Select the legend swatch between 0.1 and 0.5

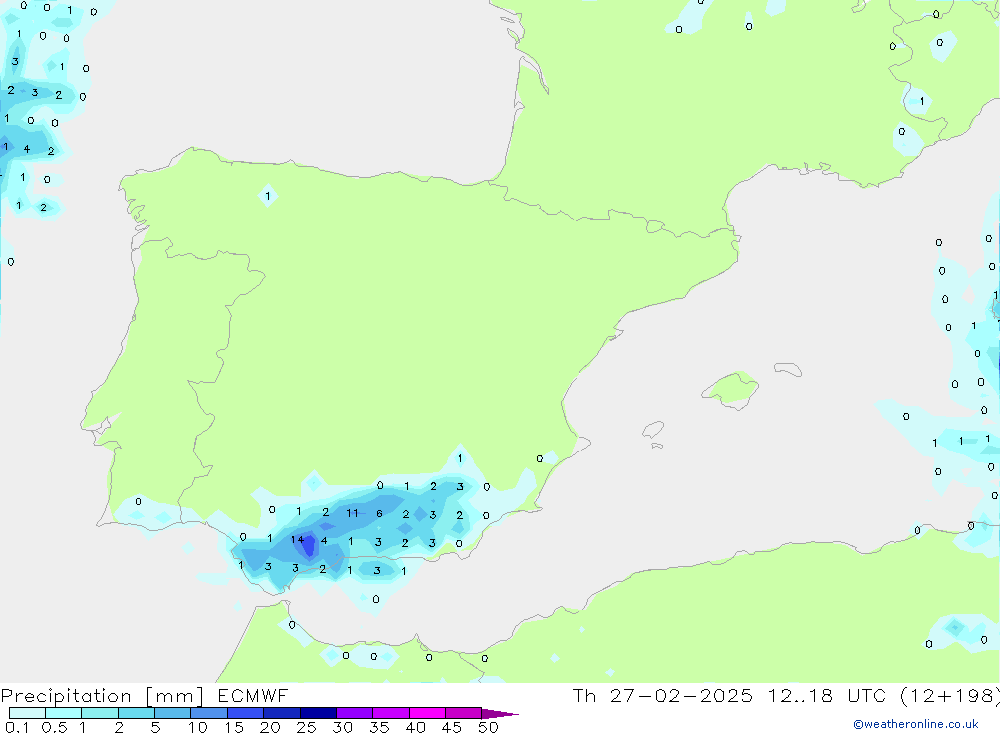point(27,713)
